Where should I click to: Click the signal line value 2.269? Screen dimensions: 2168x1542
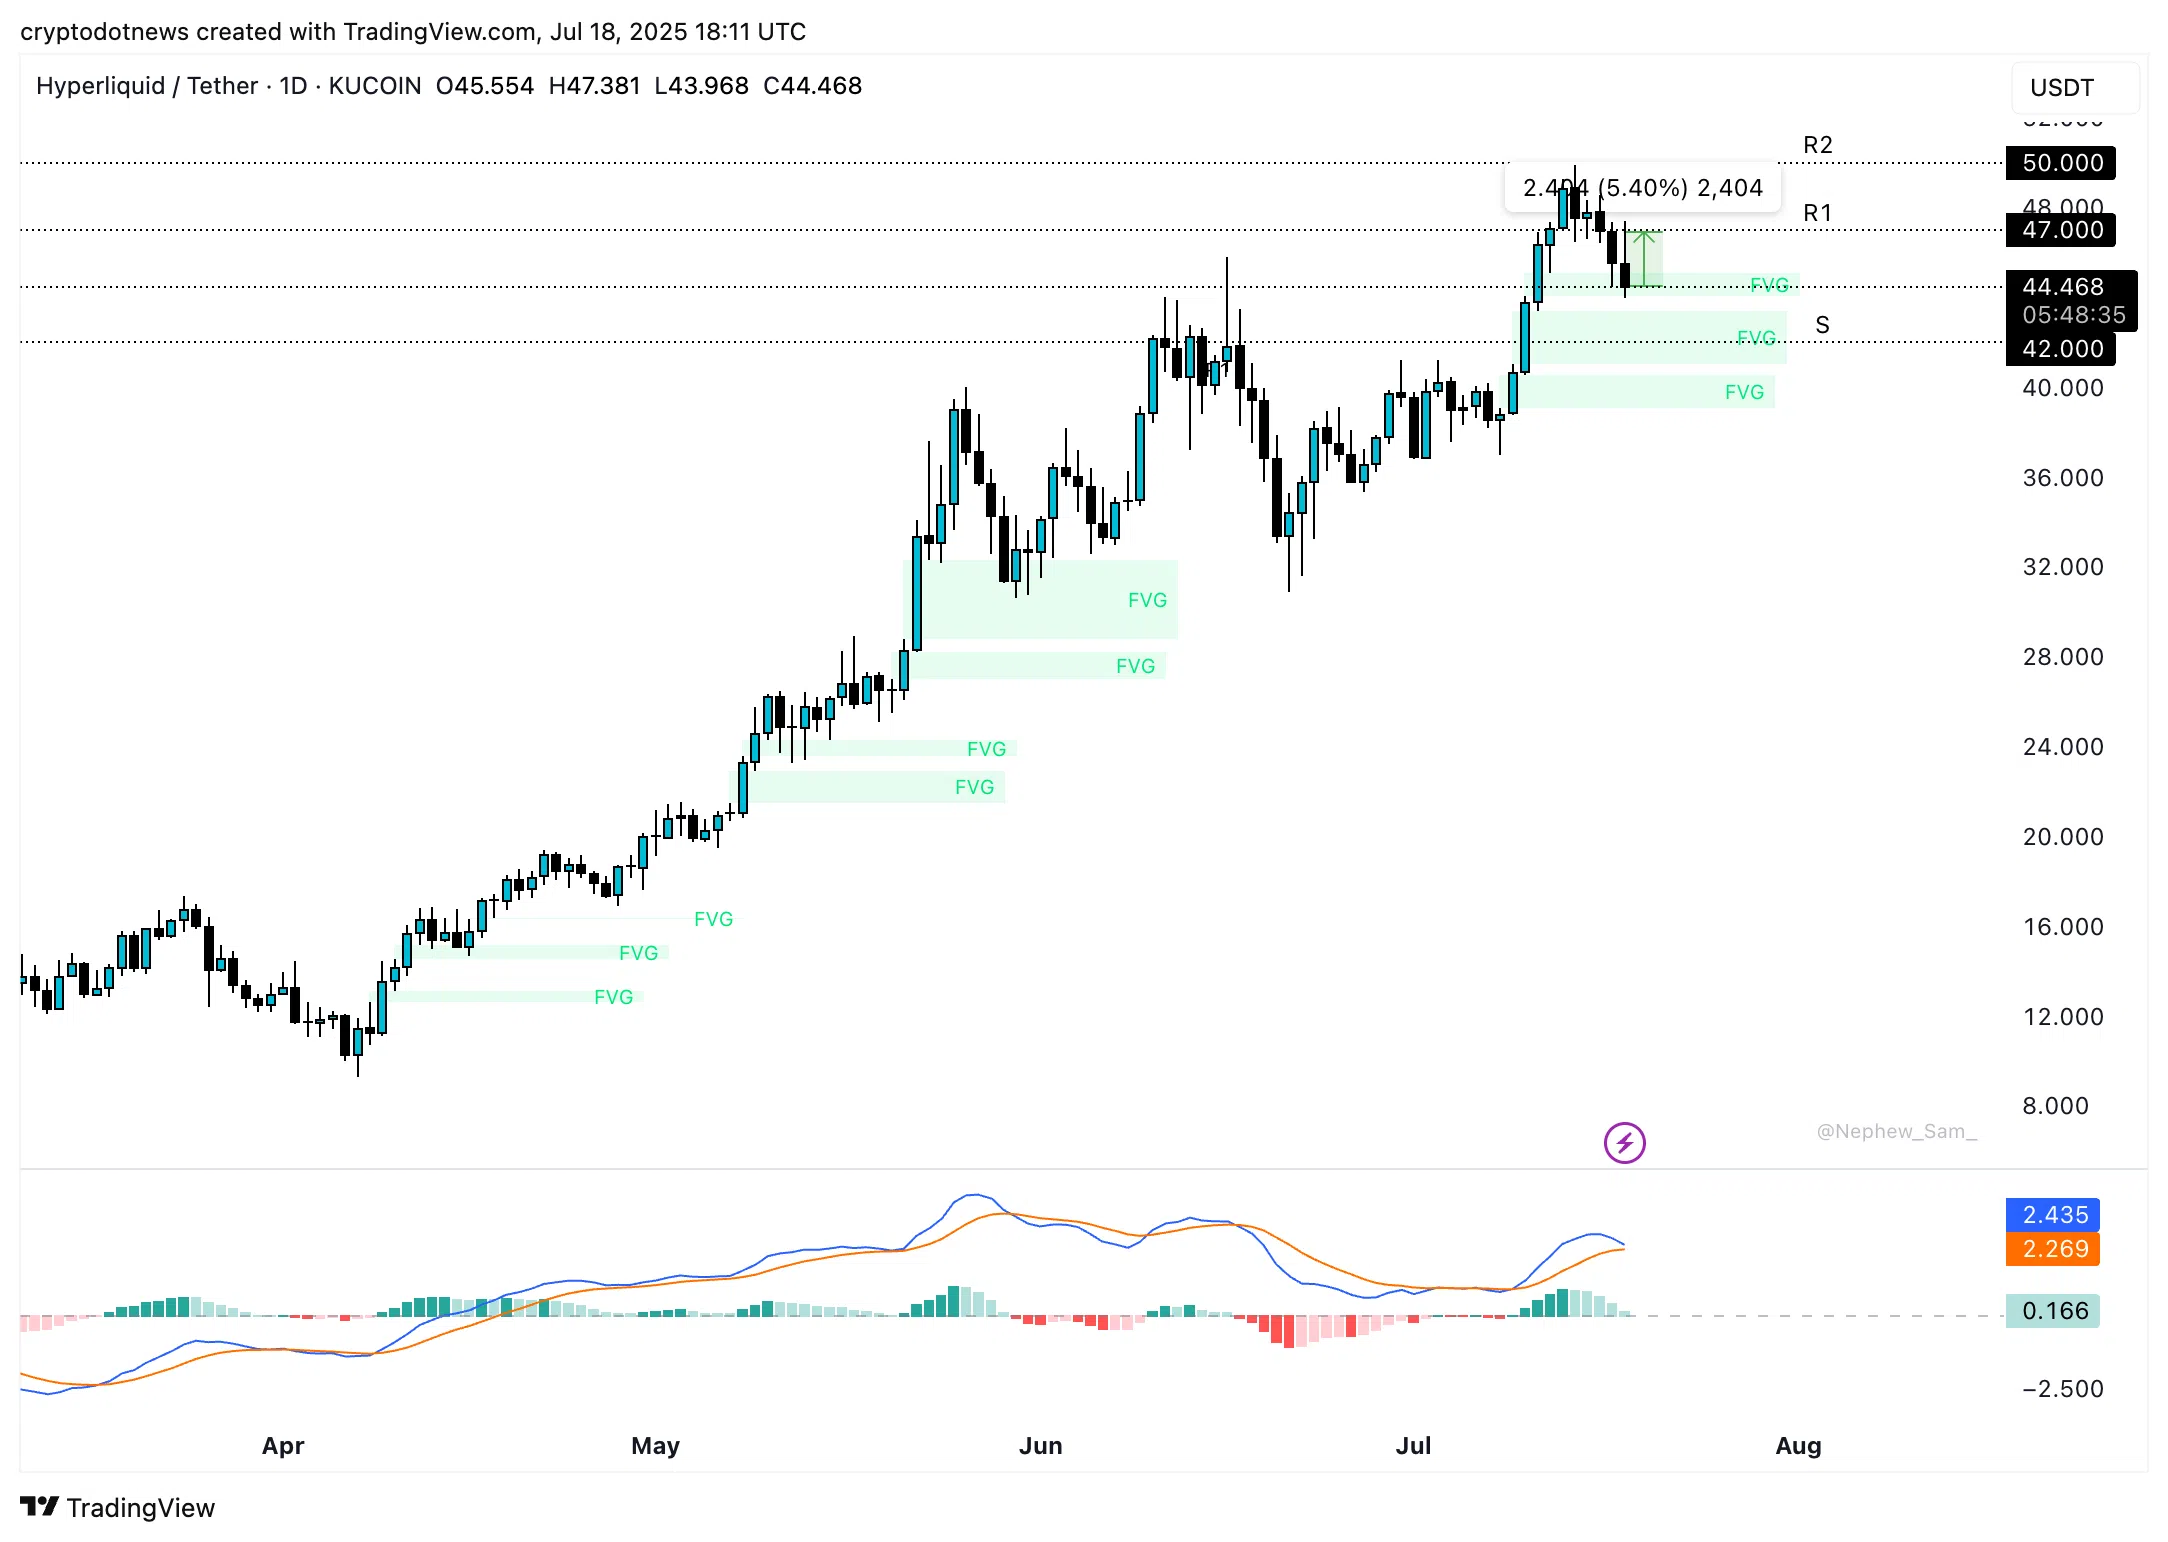coord(2052,1248)
